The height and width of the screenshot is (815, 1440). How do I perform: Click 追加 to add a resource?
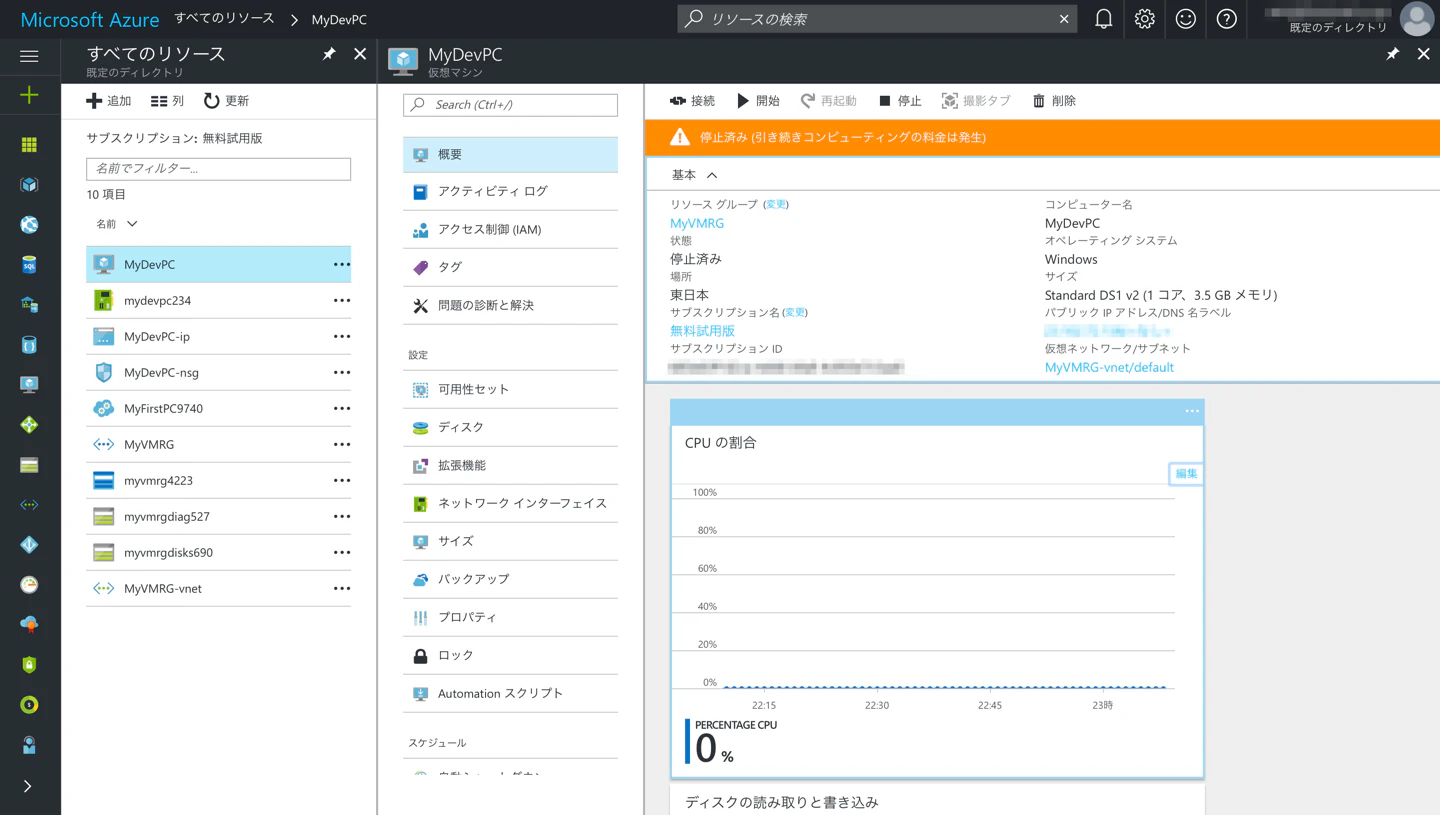pos(109,101)
